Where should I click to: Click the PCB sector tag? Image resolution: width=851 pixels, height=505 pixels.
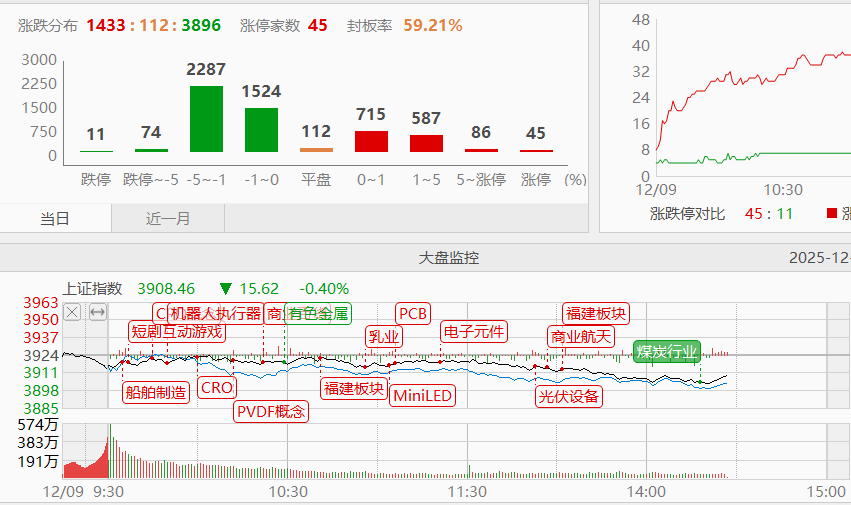[412, 313]
